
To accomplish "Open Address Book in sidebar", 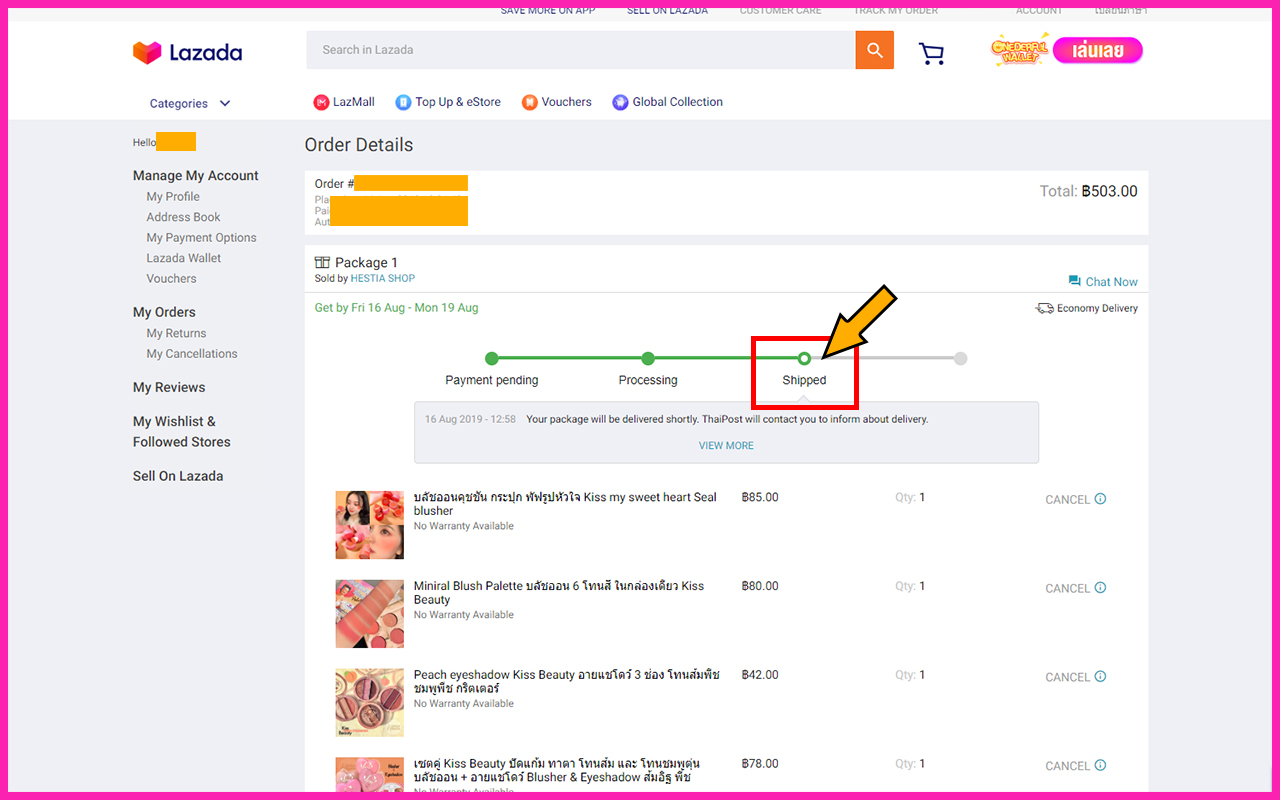I will click(x=183, y=217).
